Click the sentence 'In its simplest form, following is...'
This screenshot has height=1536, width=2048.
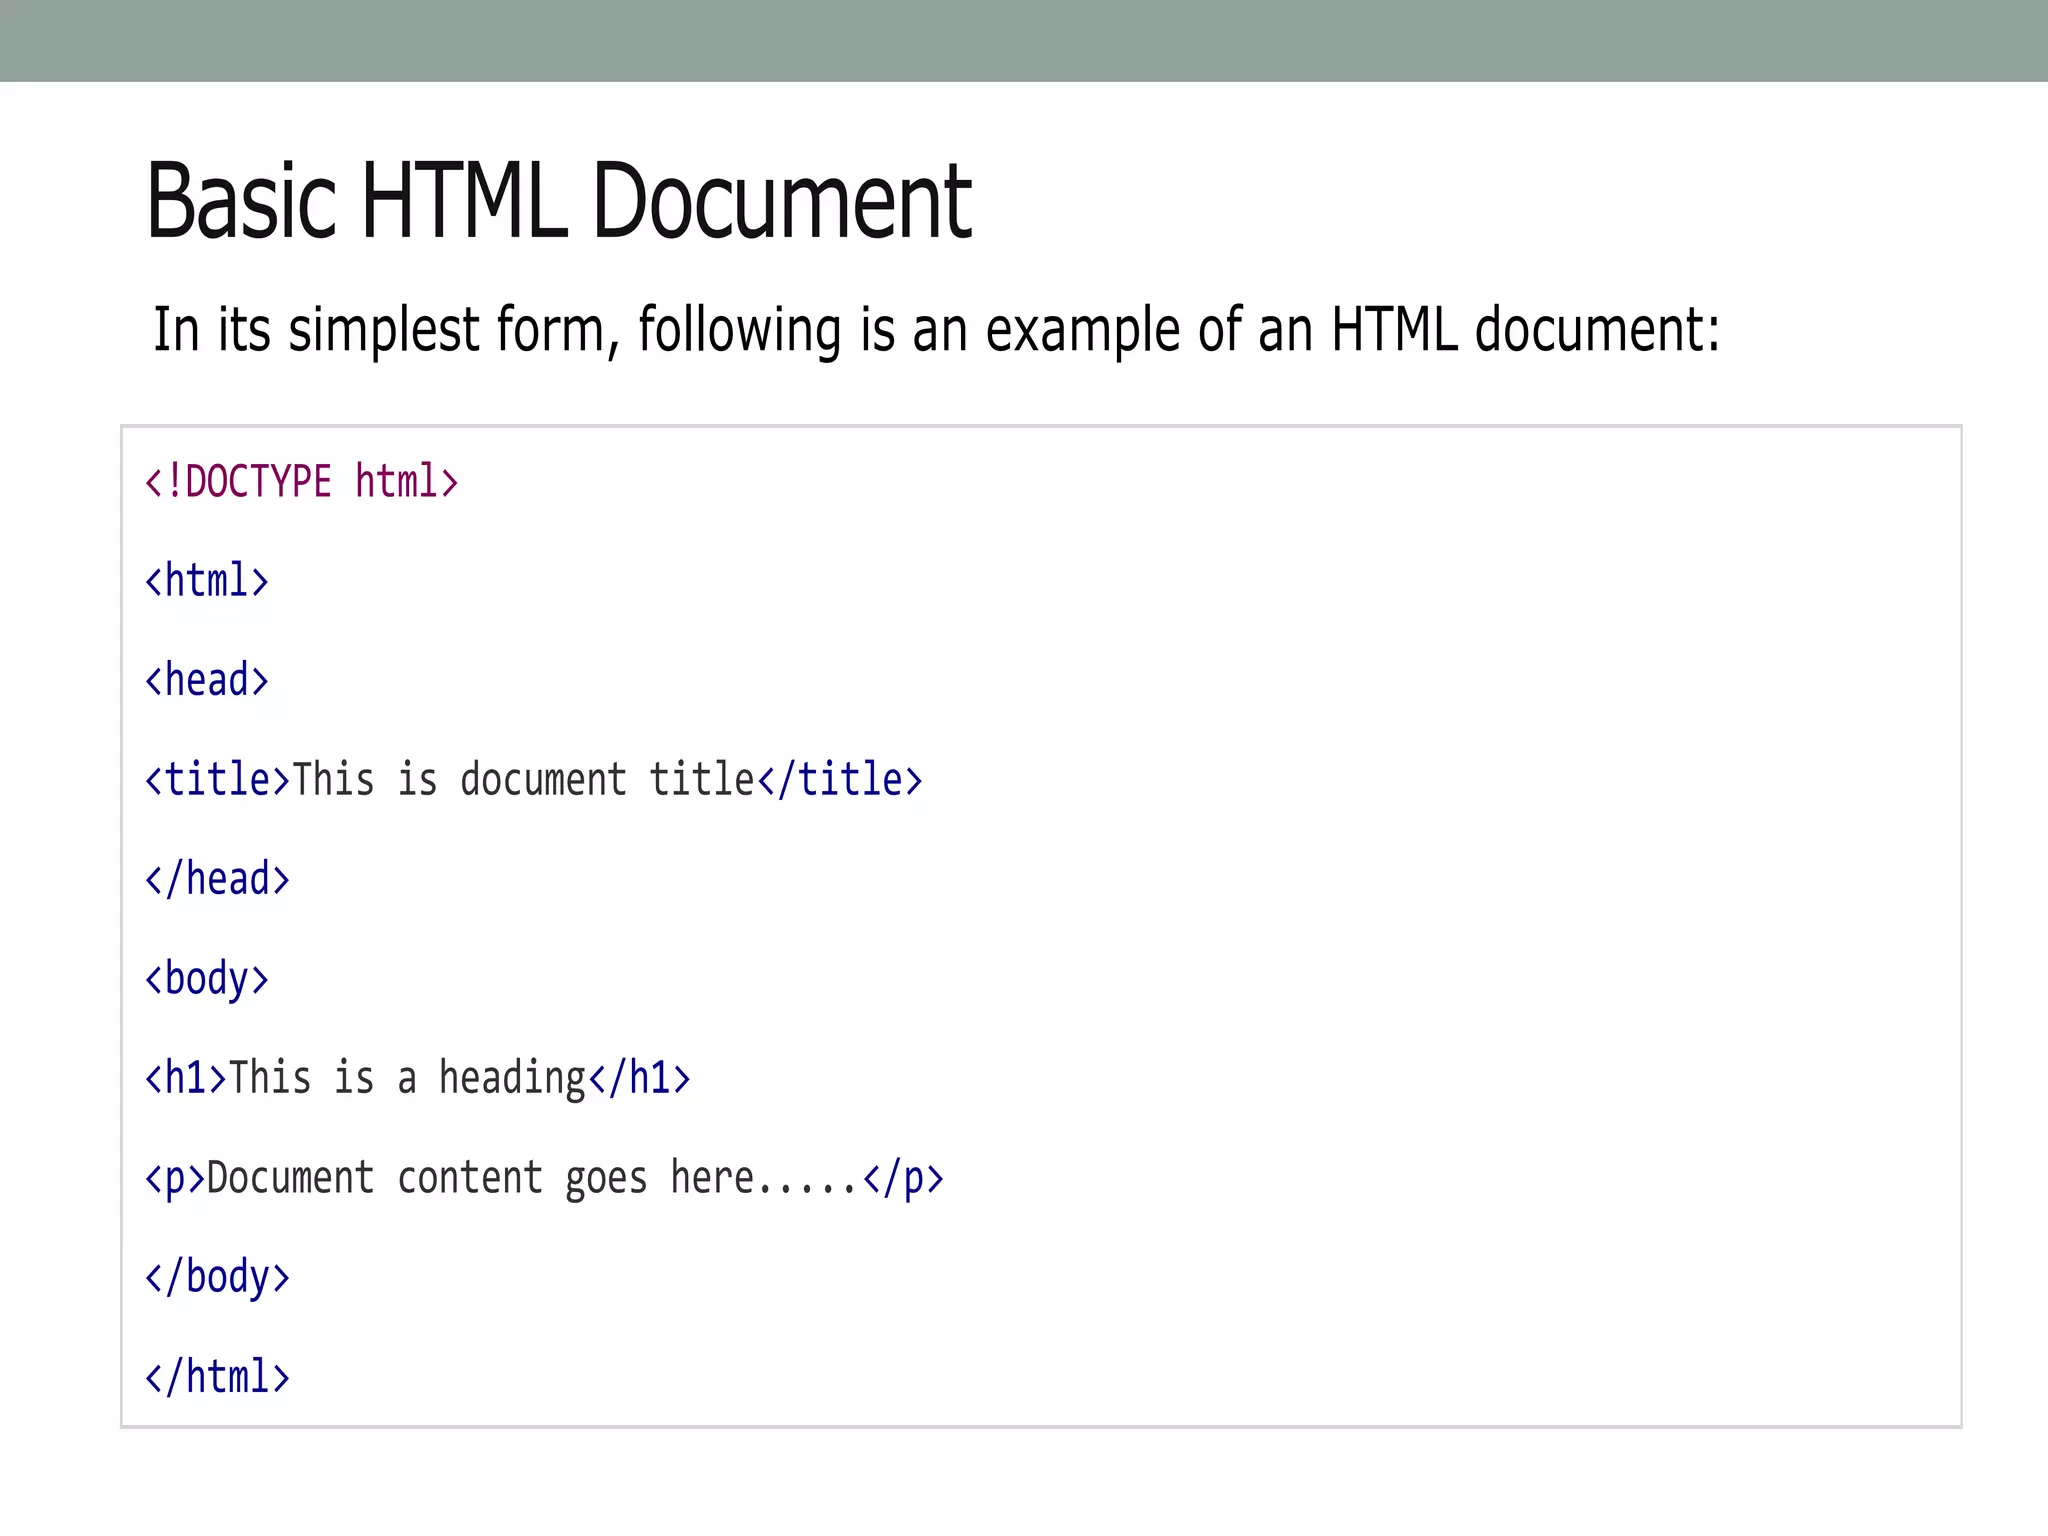tap(936, 330)
